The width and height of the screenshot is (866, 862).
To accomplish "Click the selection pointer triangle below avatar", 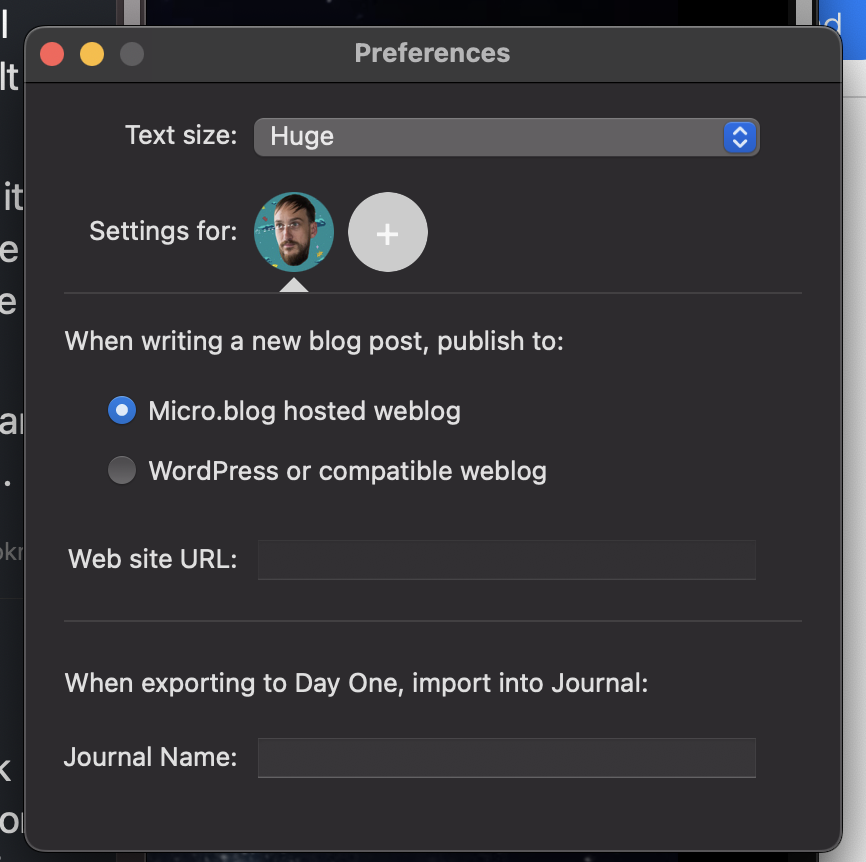I will 293,285.
